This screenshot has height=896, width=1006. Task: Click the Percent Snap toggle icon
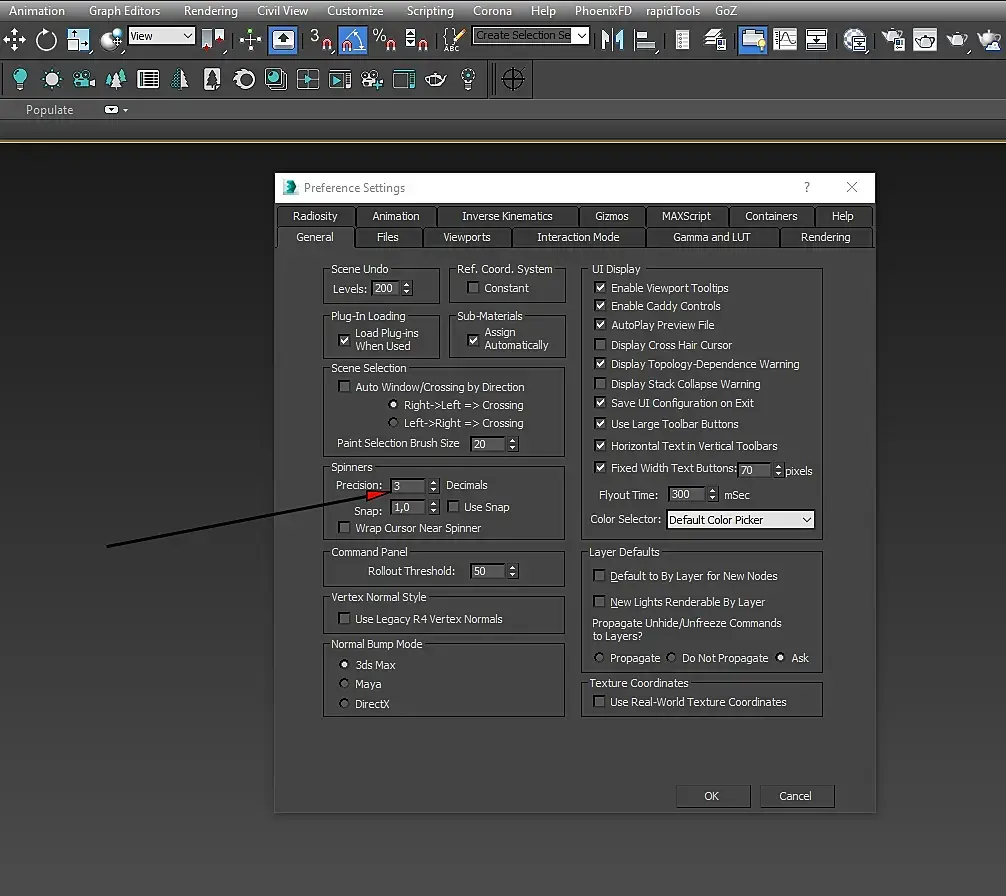384,40
